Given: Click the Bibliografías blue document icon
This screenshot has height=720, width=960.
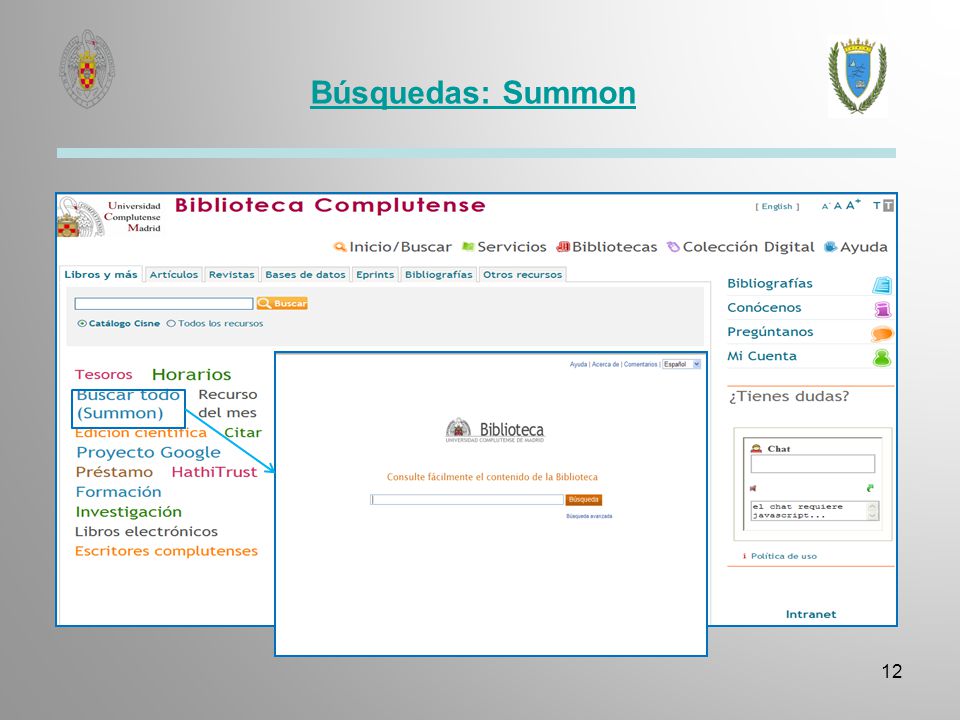Looking at the screenshot, I should (882, 285).
